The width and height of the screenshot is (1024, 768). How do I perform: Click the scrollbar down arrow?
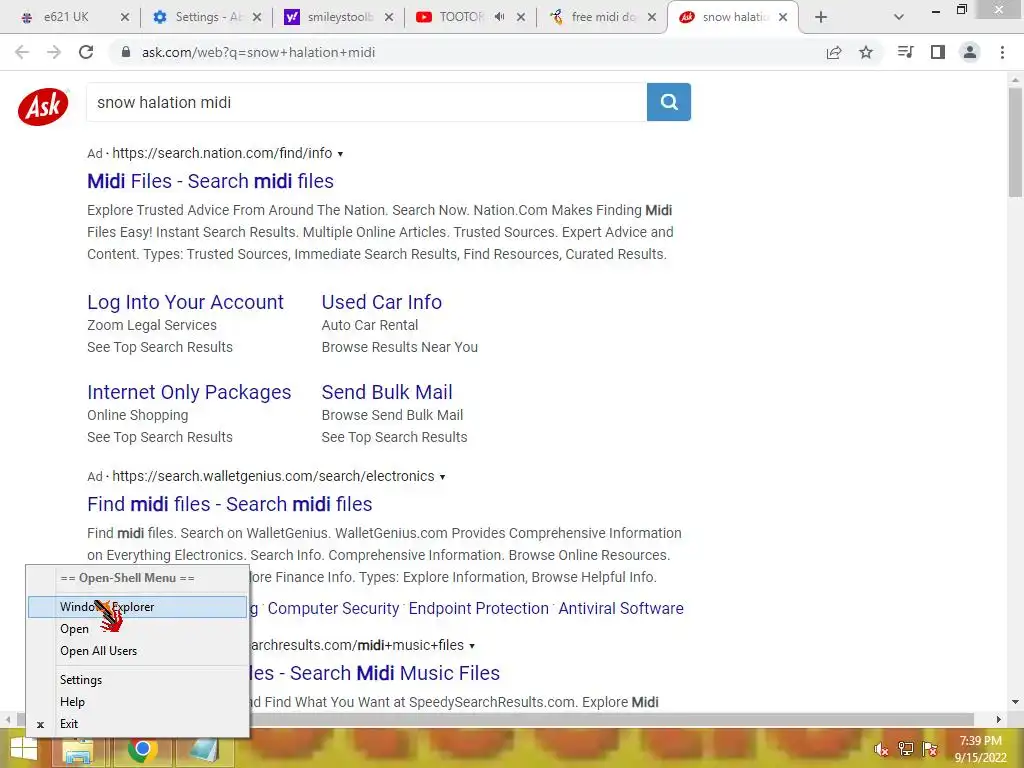click(1015, 702)
